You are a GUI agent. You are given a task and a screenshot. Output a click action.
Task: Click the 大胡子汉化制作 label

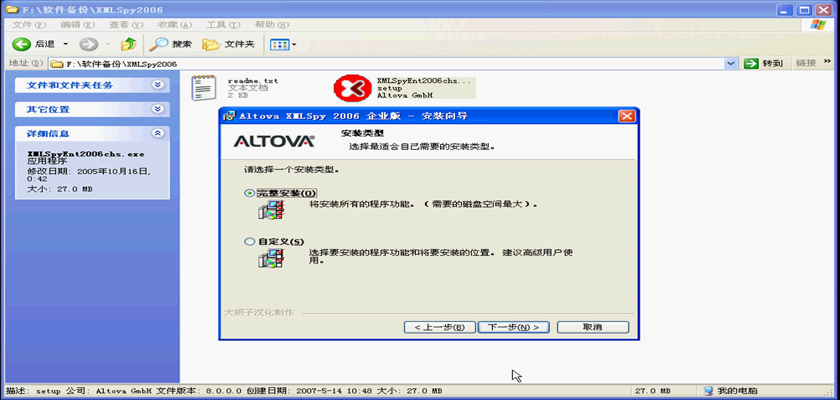tap(258, 312)
